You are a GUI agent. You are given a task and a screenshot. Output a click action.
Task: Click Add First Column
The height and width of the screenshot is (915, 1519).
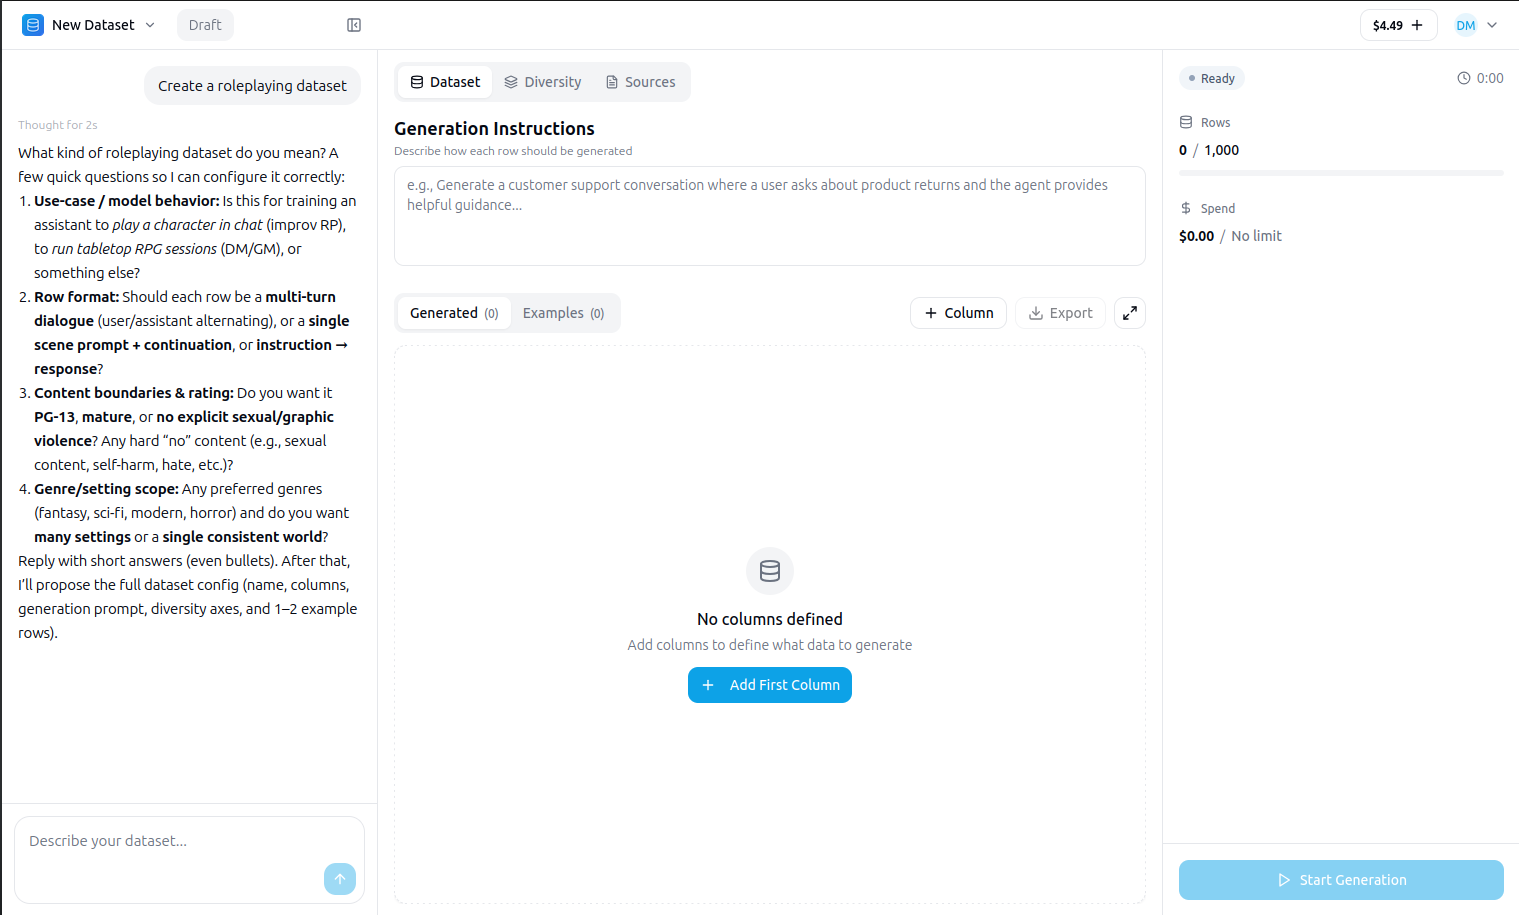769,684
